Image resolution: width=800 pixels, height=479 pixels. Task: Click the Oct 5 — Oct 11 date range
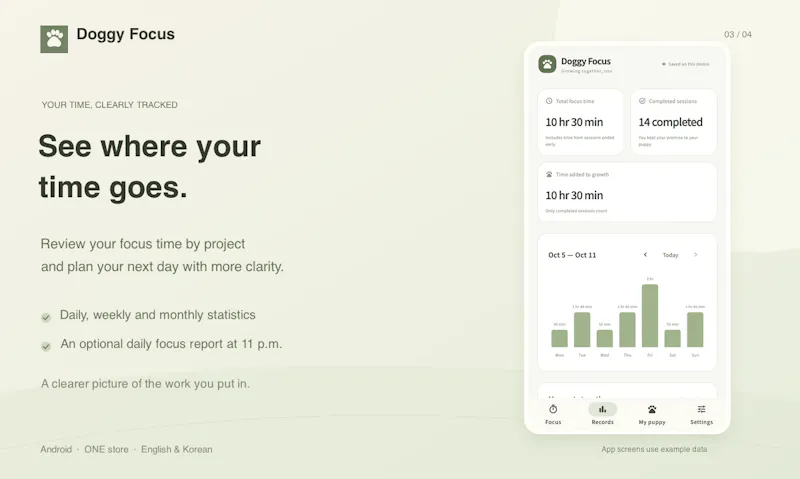pos(572,255)
